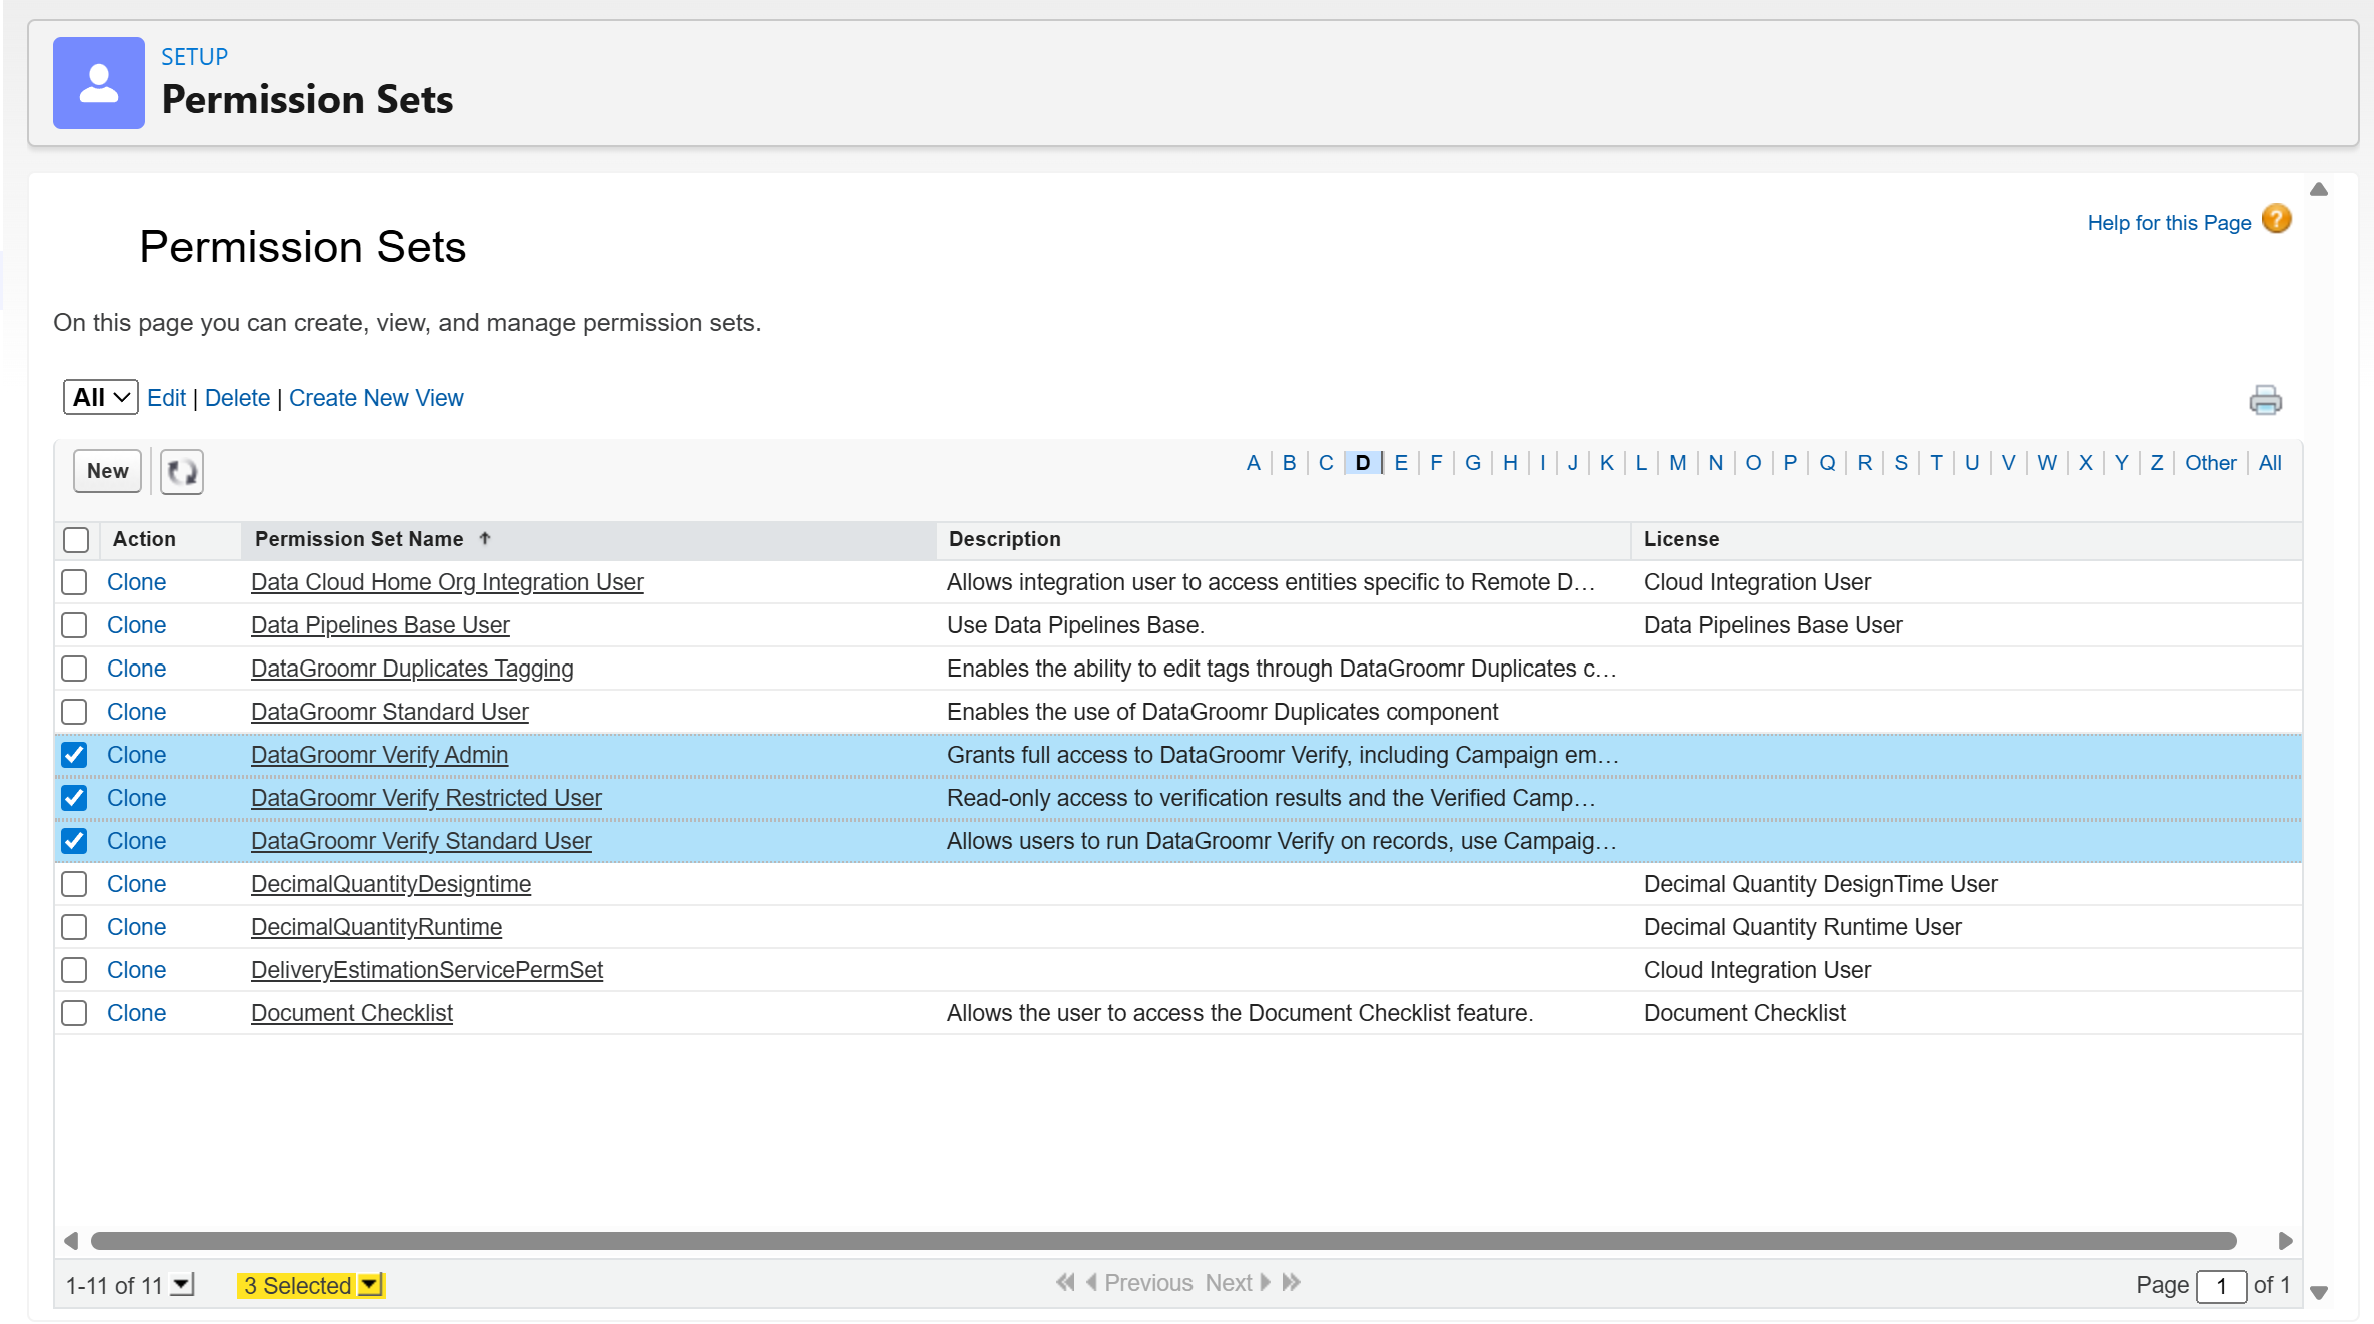This screenshot has height=1324, width=2374.
Task: Toggle the select-all header checkbox
Action: 76,540
